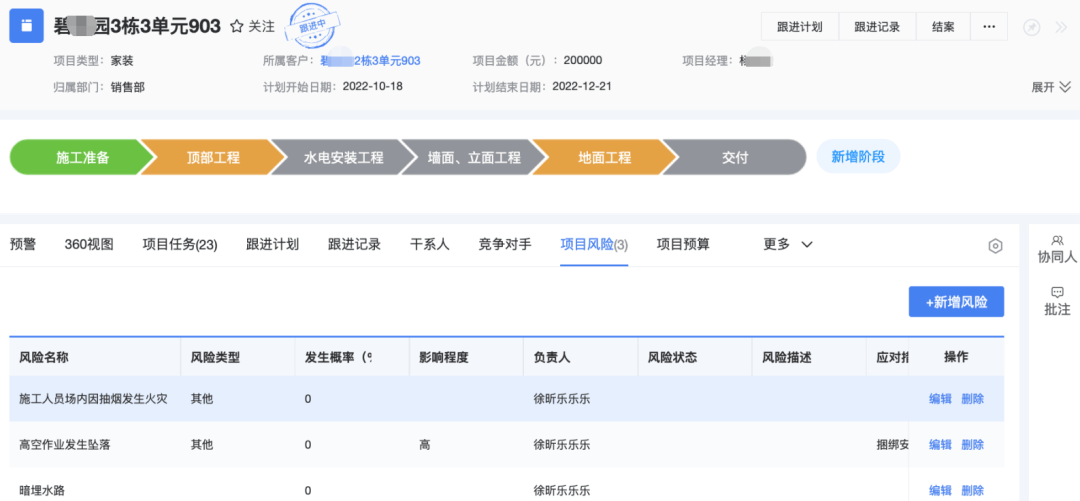Expand project details with 展开
1080x501 pixels.
coord(1051,87)
